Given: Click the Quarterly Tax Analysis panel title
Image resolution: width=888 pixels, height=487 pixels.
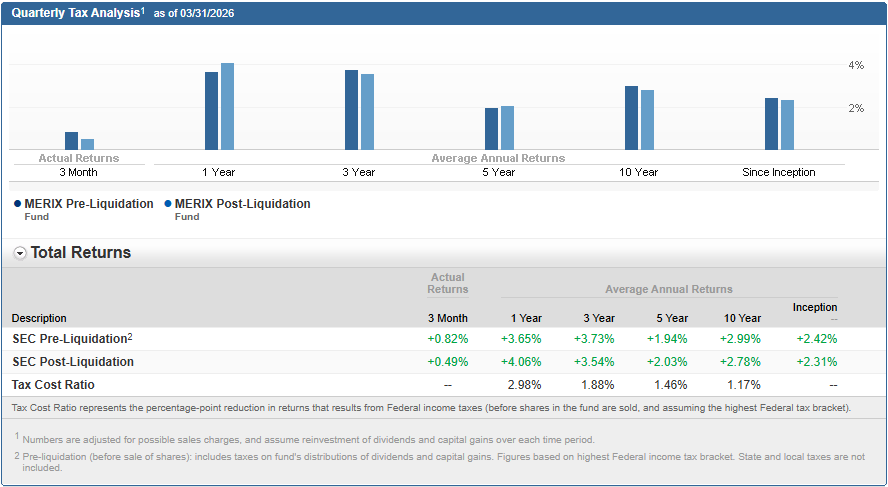Looking at the screenshot, I should click(x=76, y=12).
